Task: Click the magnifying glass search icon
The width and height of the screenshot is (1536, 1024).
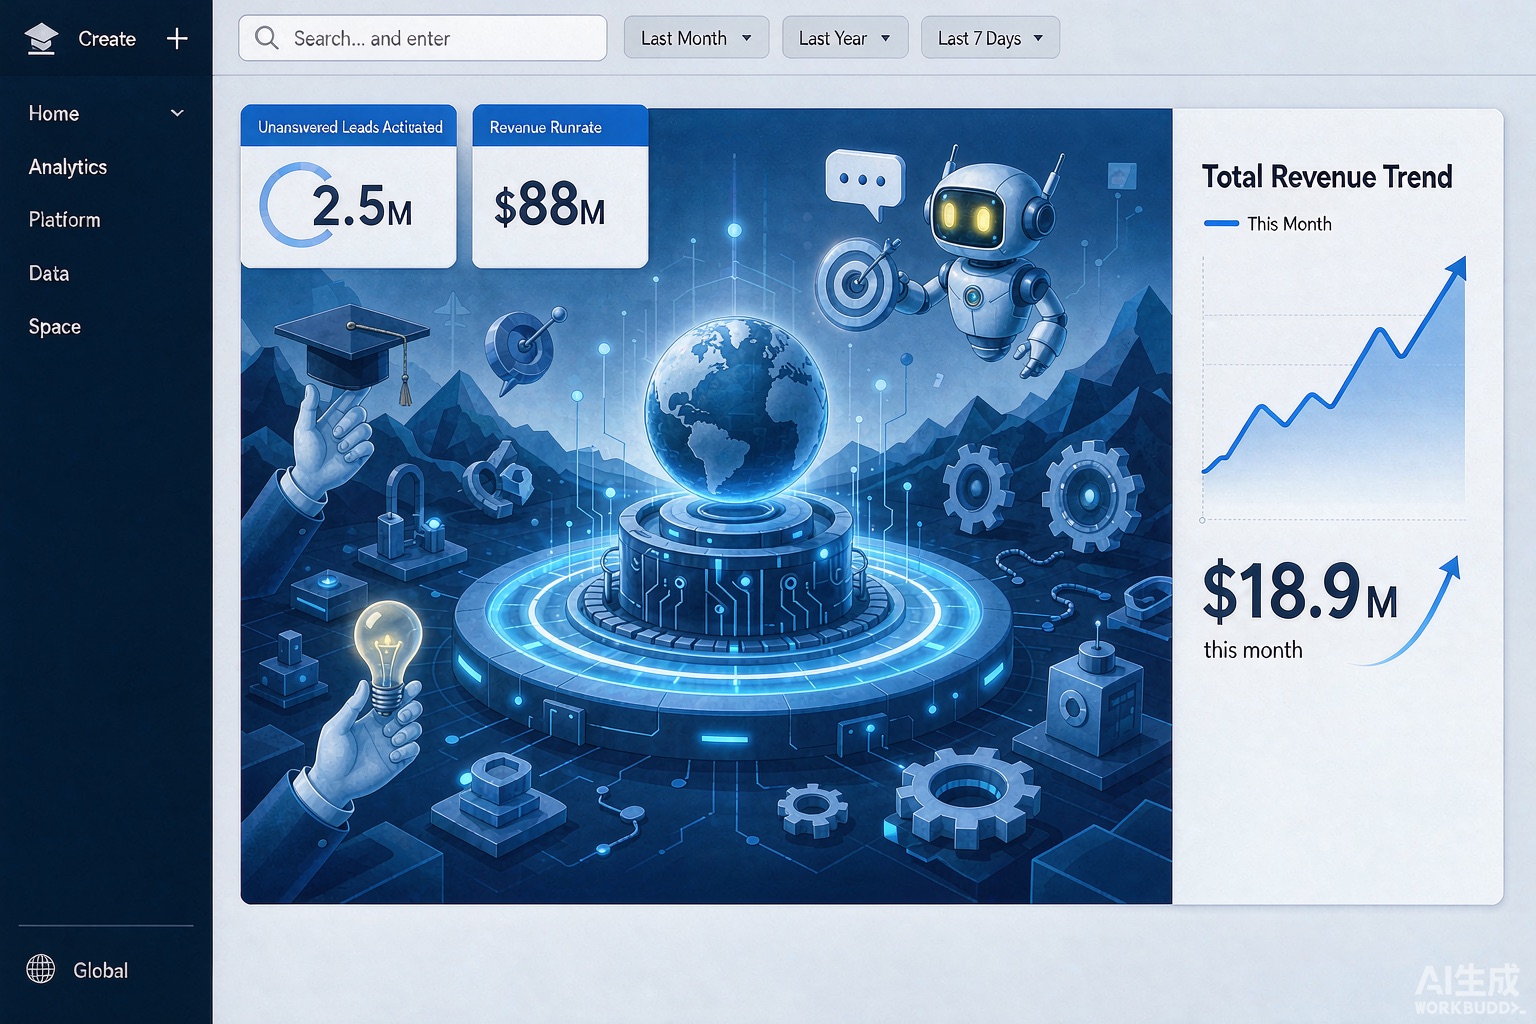Action: coord(267,38)
